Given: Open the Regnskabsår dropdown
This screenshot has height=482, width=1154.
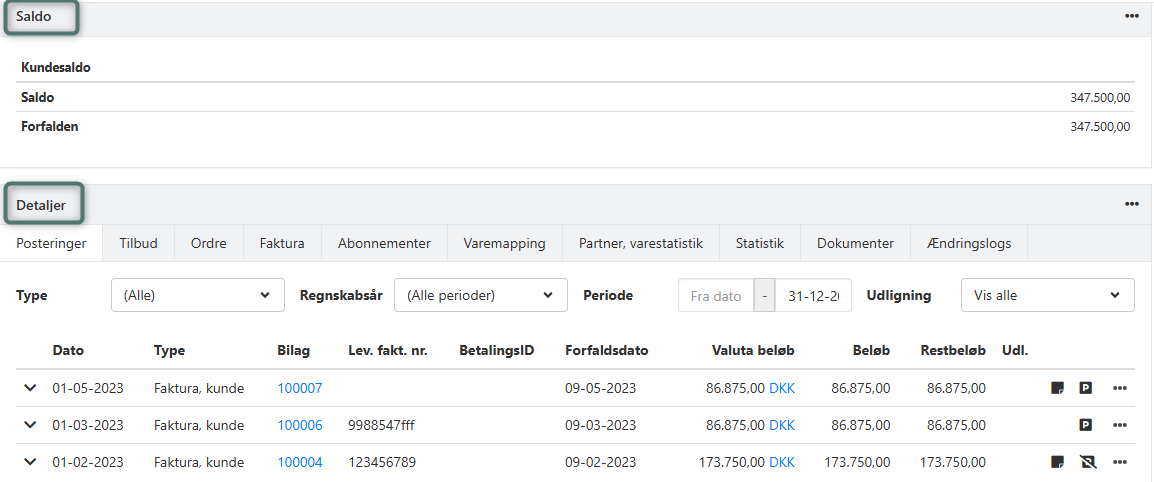Looking at the screenshot, I should (x=481, y=295).
